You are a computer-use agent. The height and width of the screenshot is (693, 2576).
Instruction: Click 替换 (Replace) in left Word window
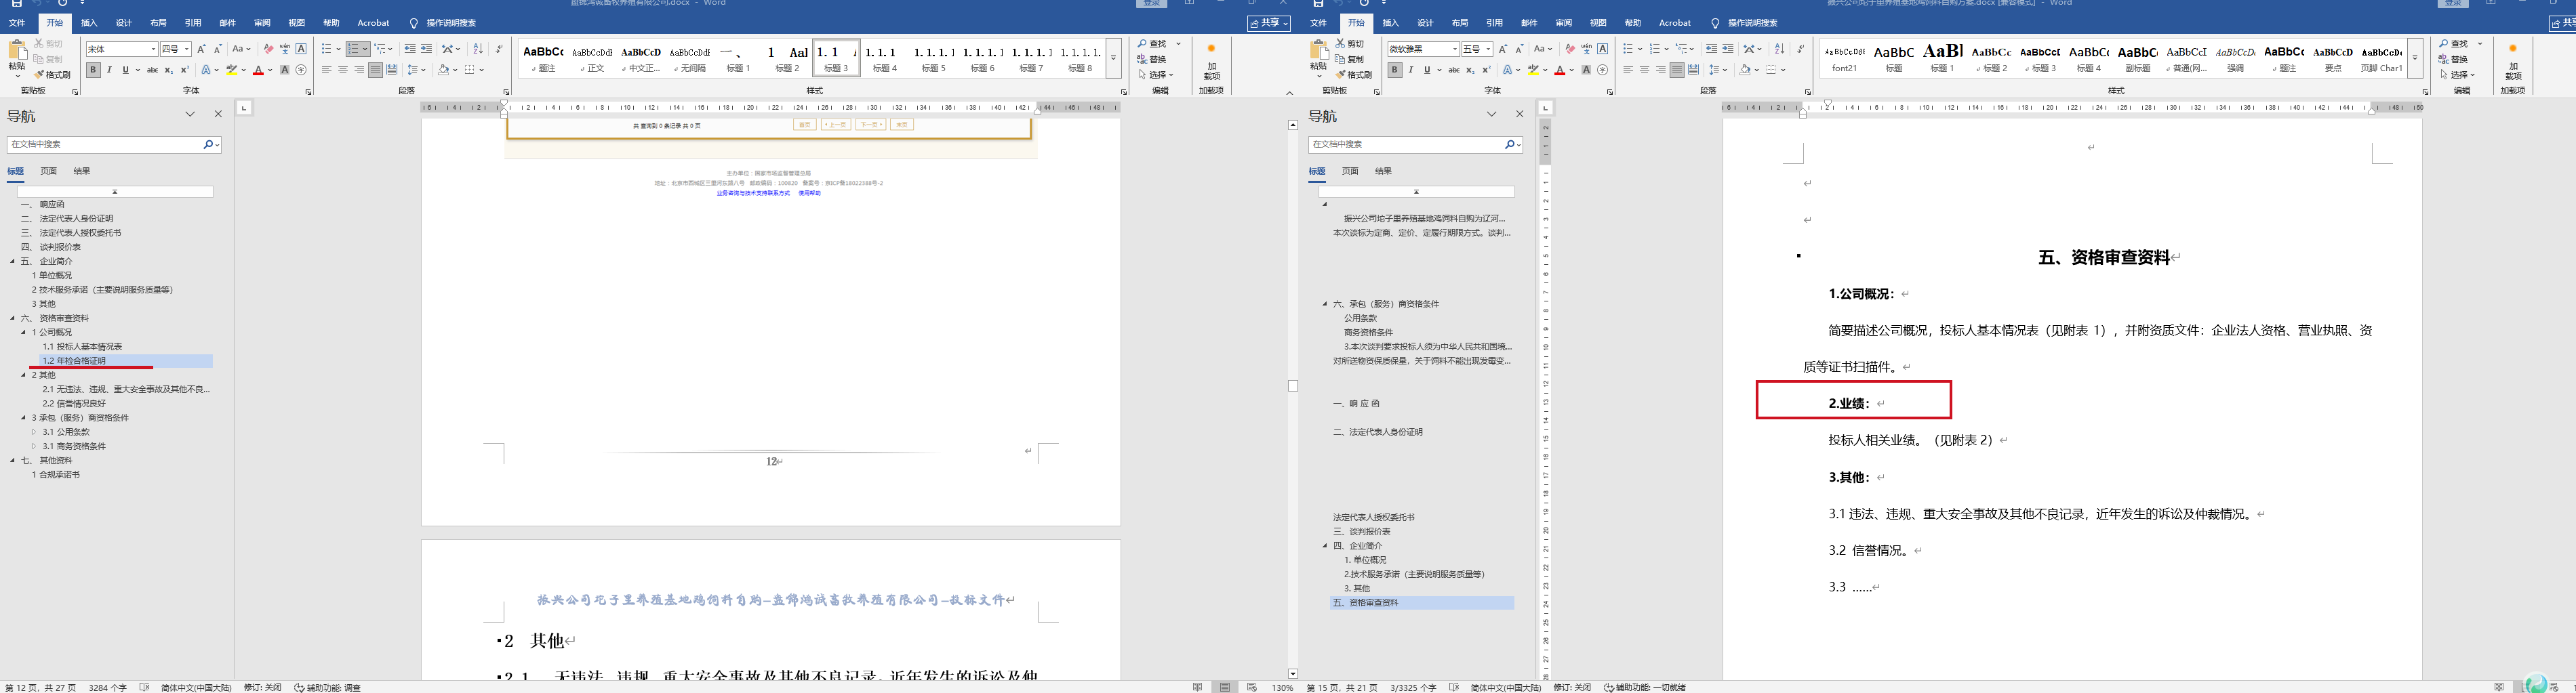[x=1153, y=59]
